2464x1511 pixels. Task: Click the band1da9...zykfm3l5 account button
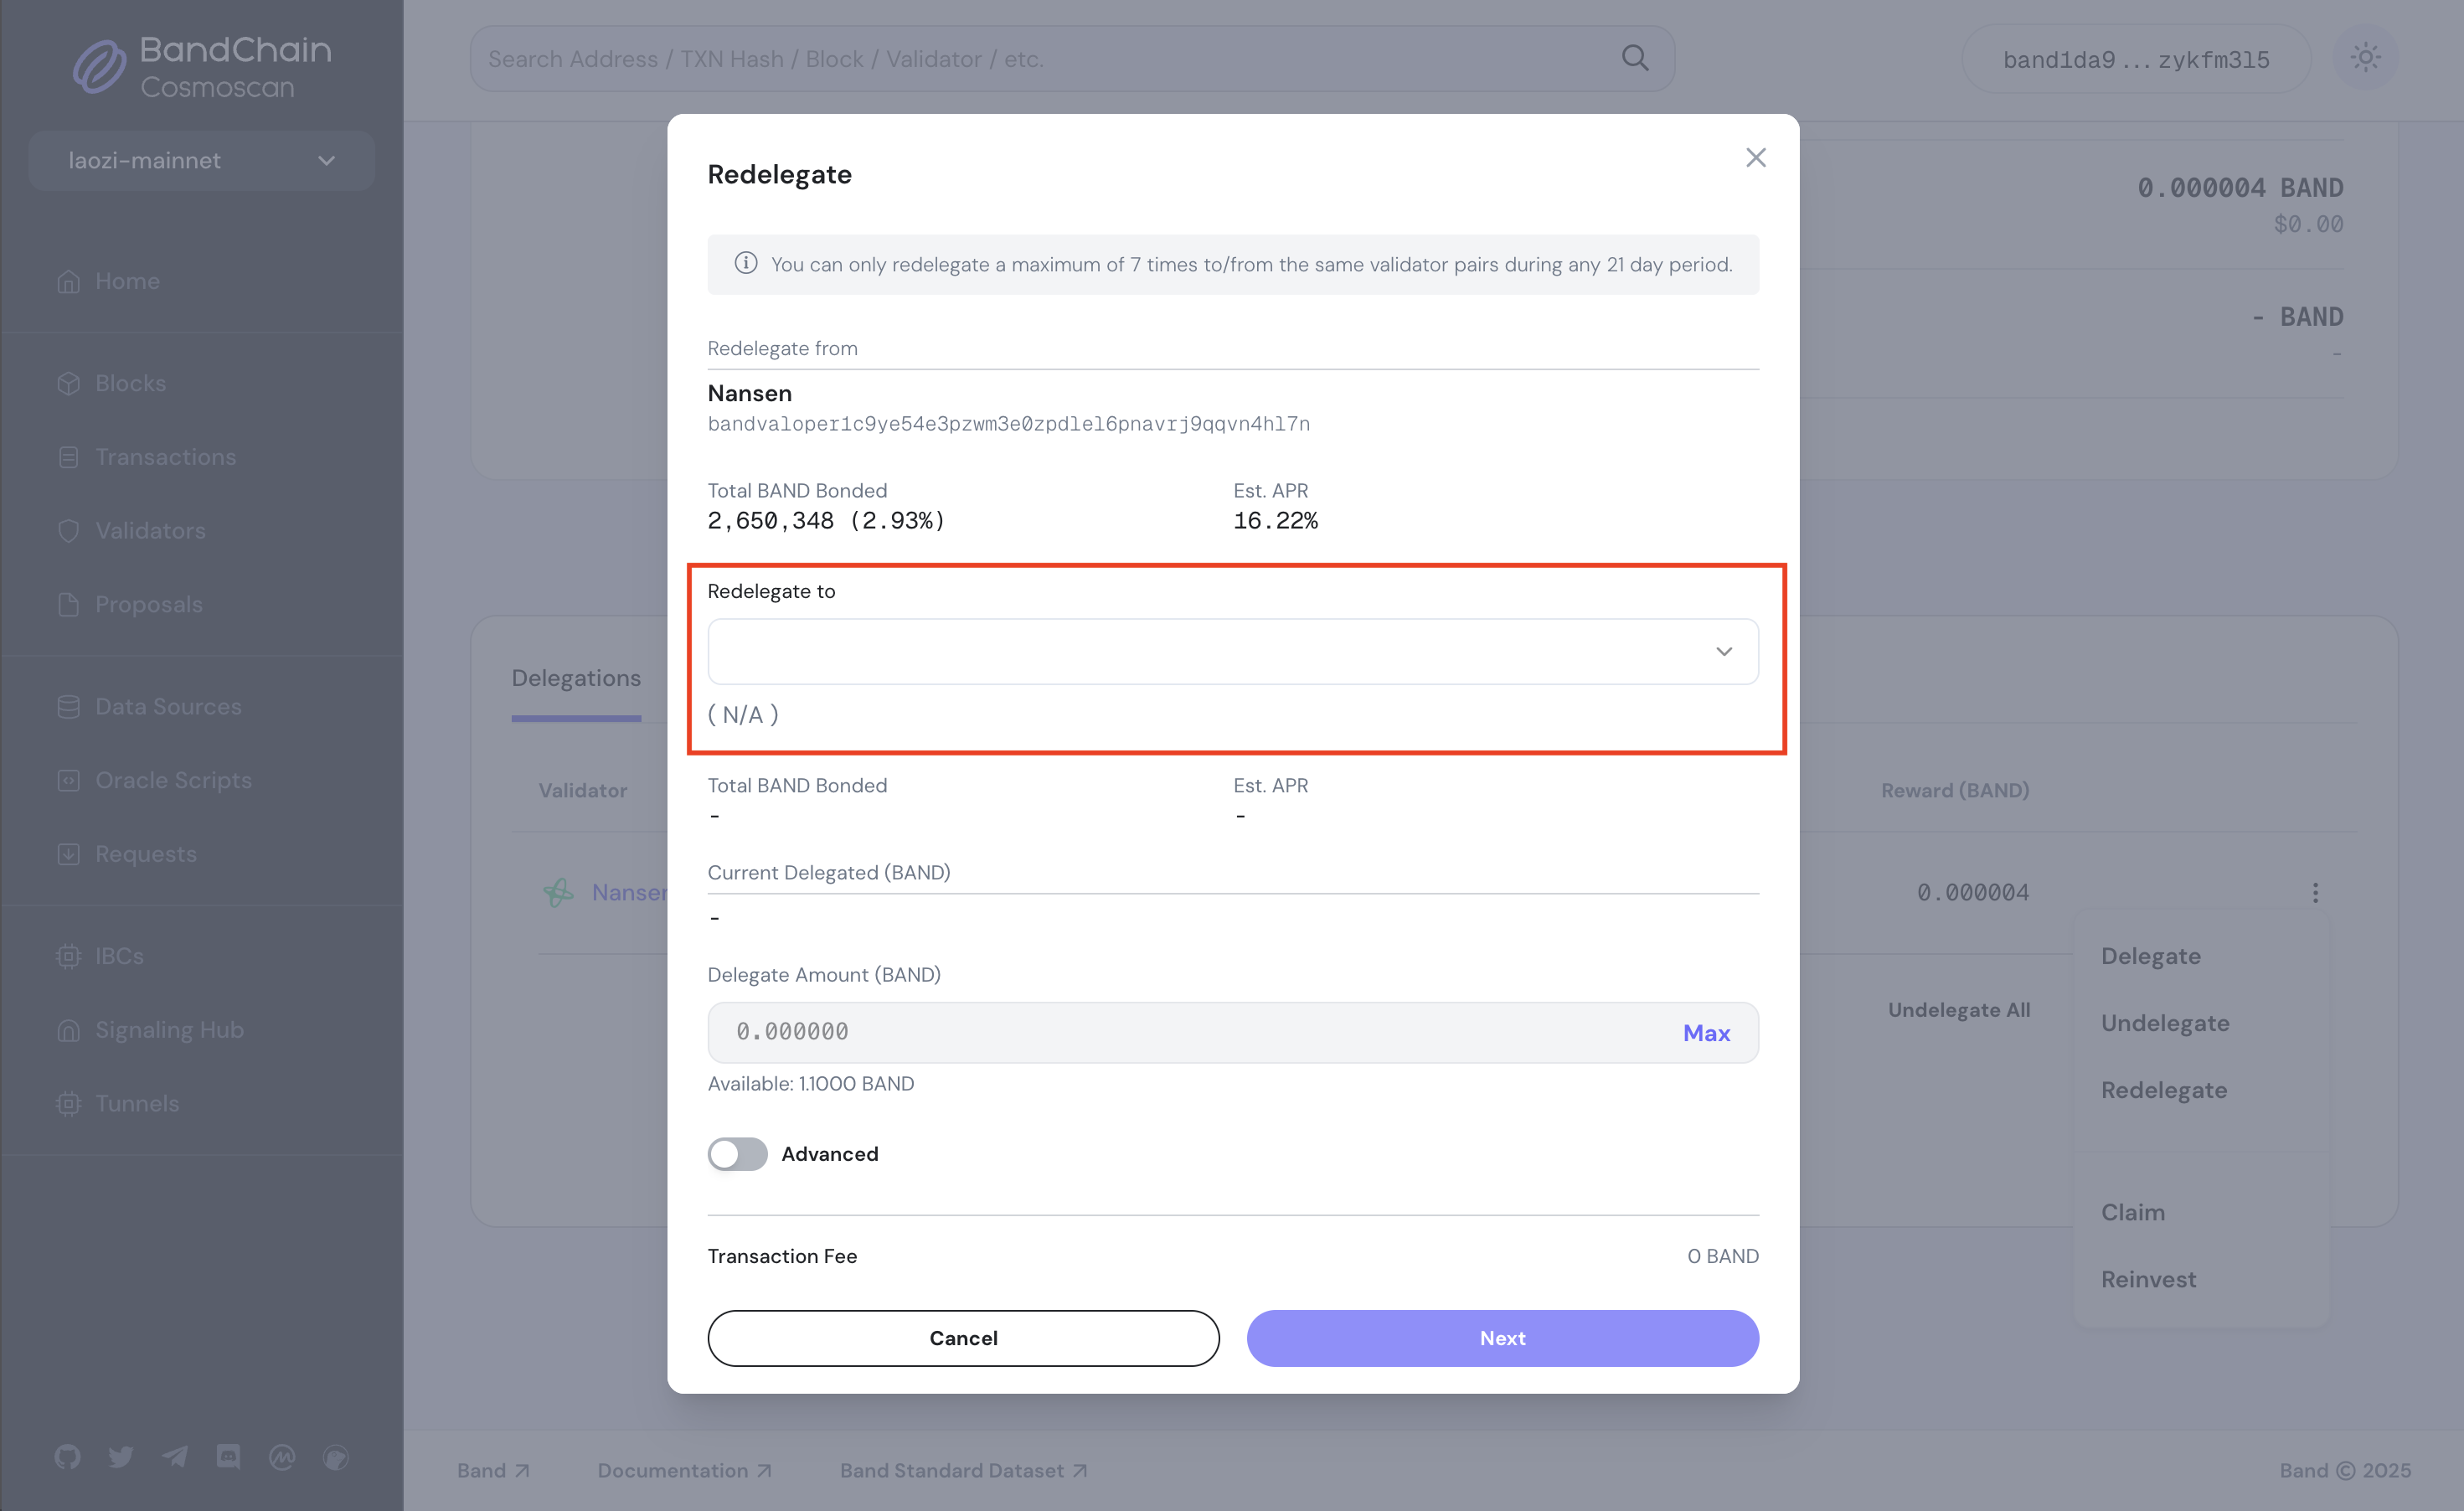(2135, 59)
